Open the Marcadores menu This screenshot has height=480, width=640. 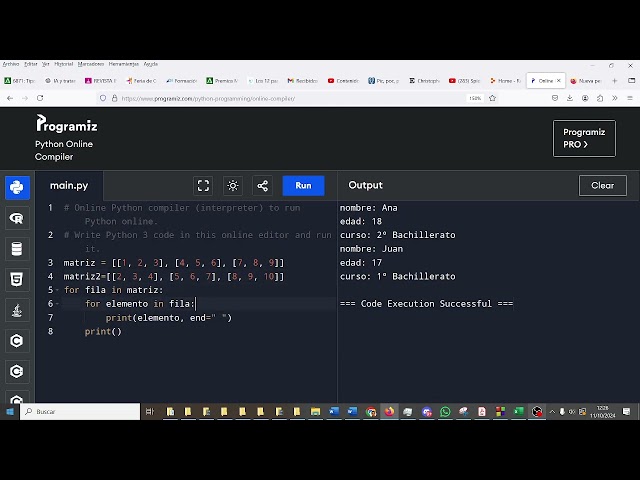click(91, 64)
